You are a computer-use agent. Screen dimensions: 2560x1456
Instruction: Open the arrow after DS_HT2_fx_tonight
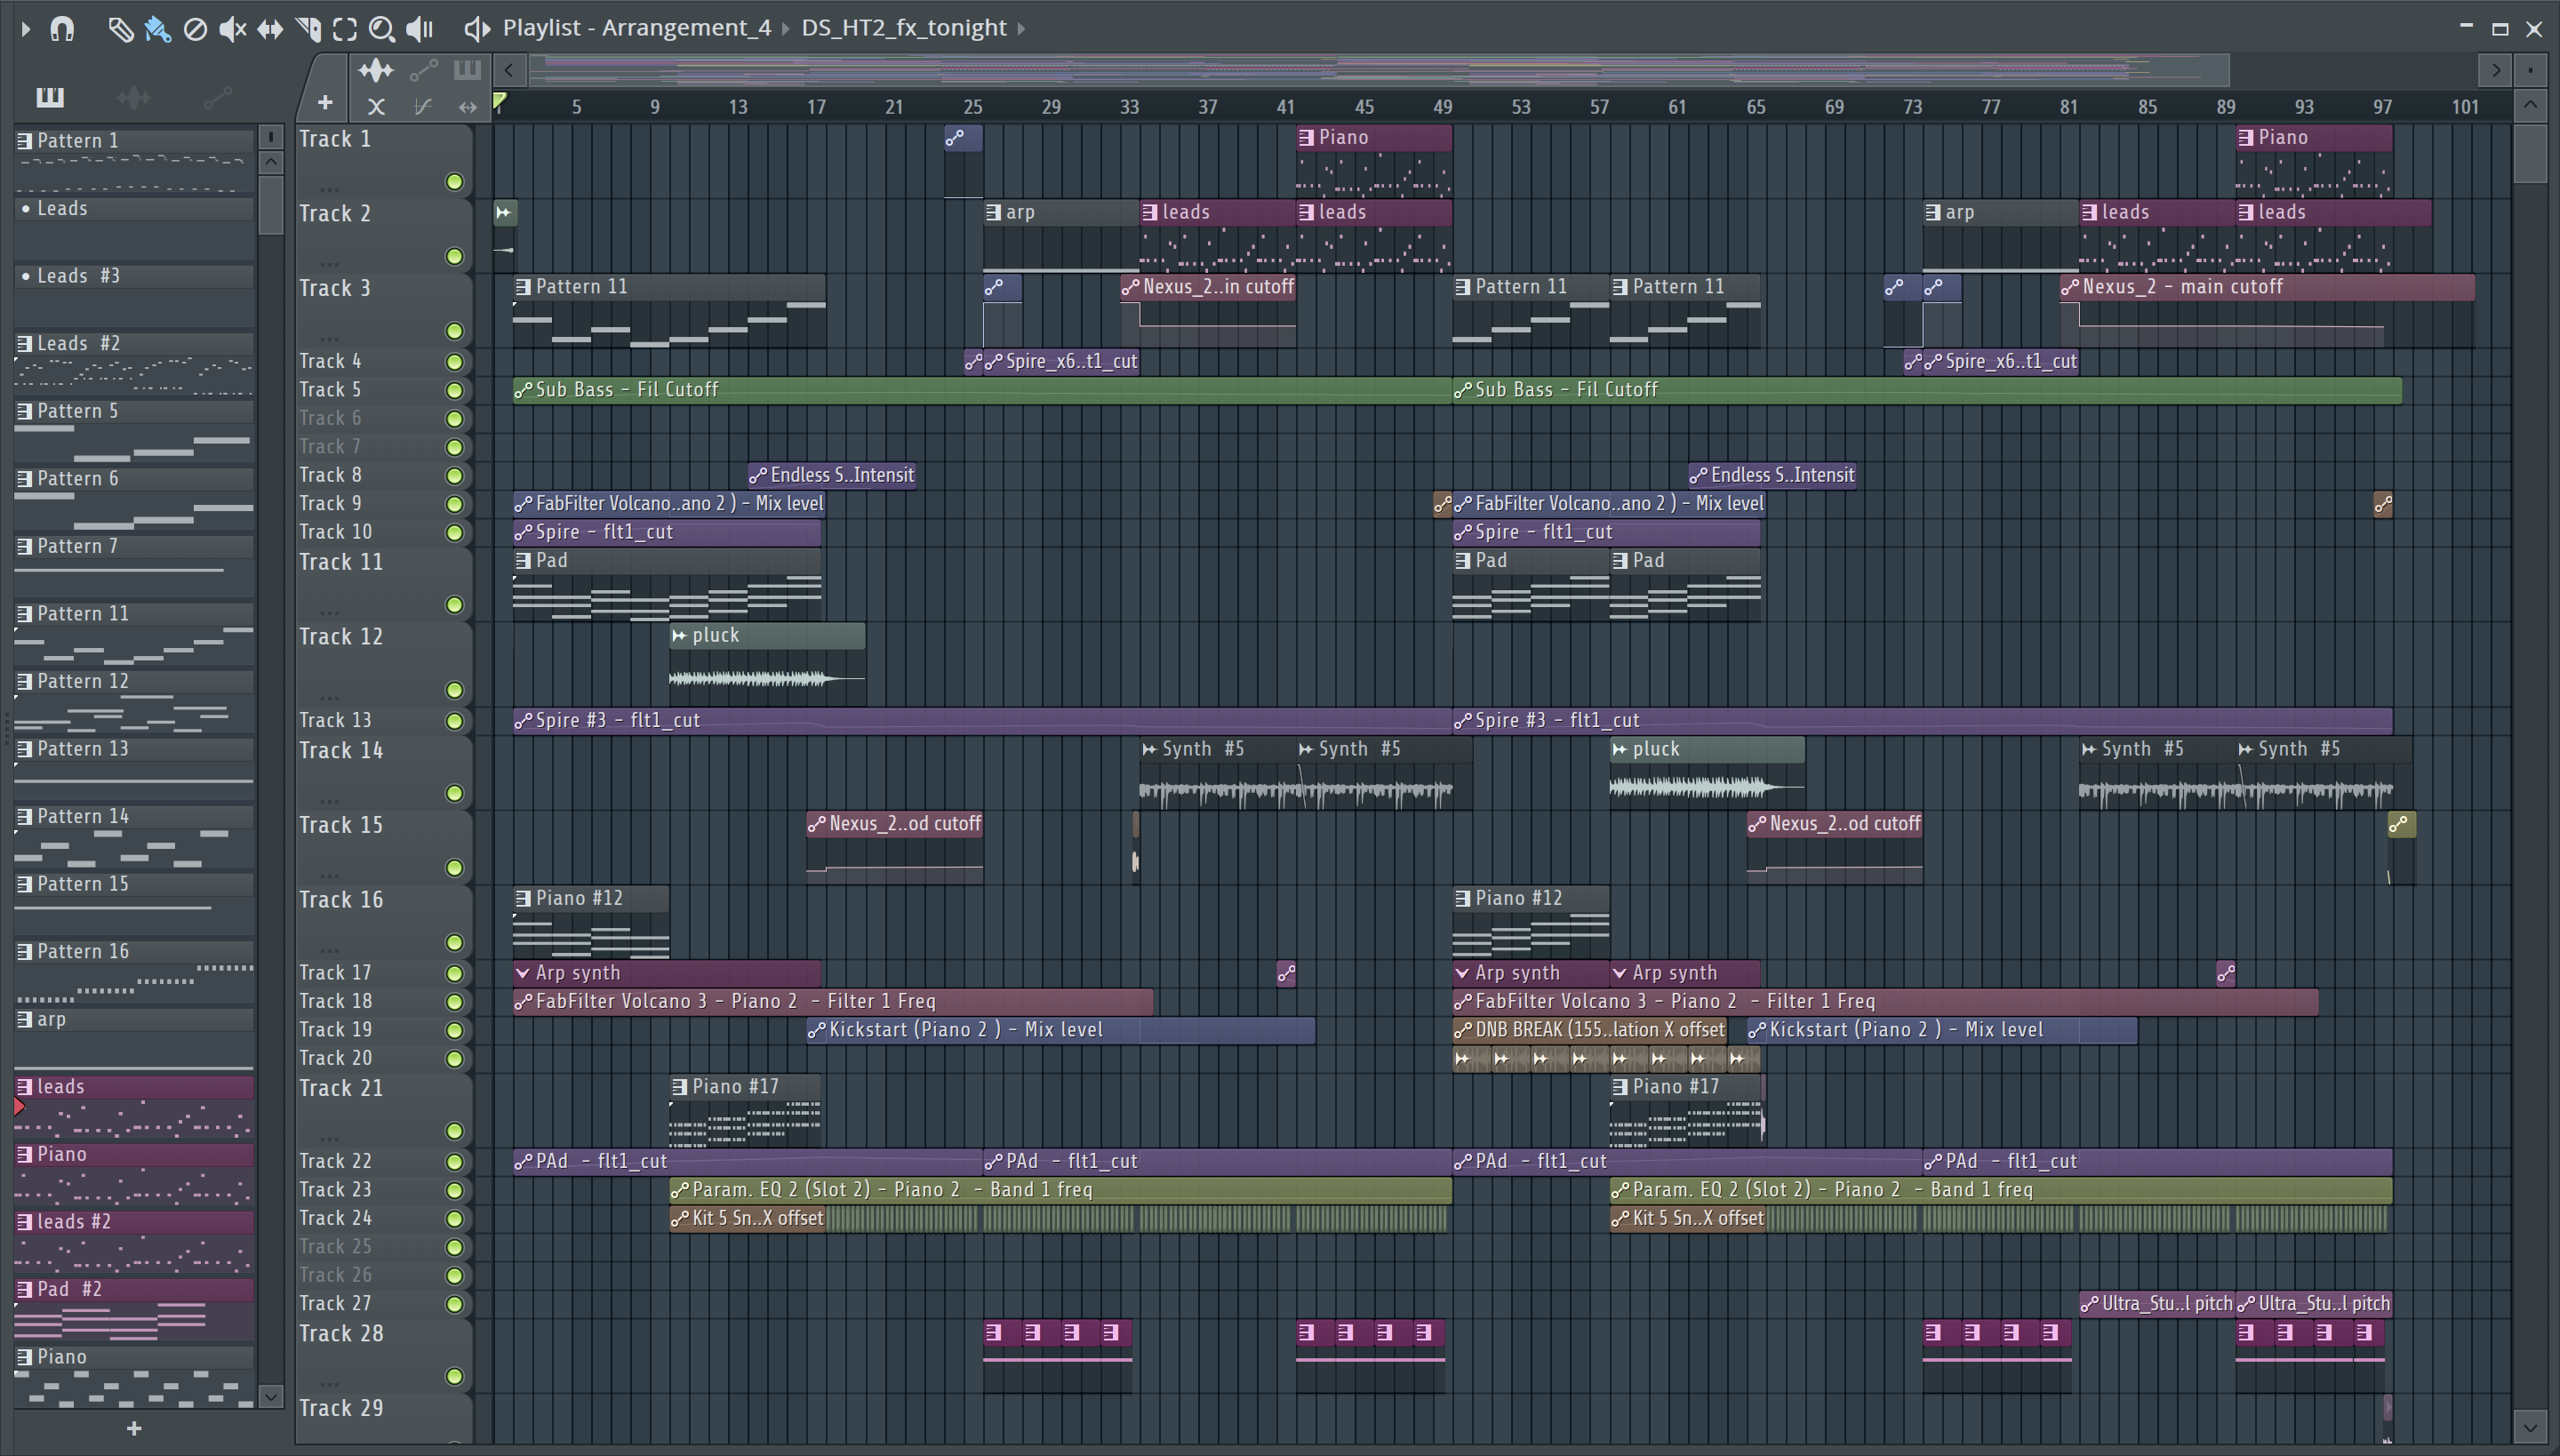1021,29
